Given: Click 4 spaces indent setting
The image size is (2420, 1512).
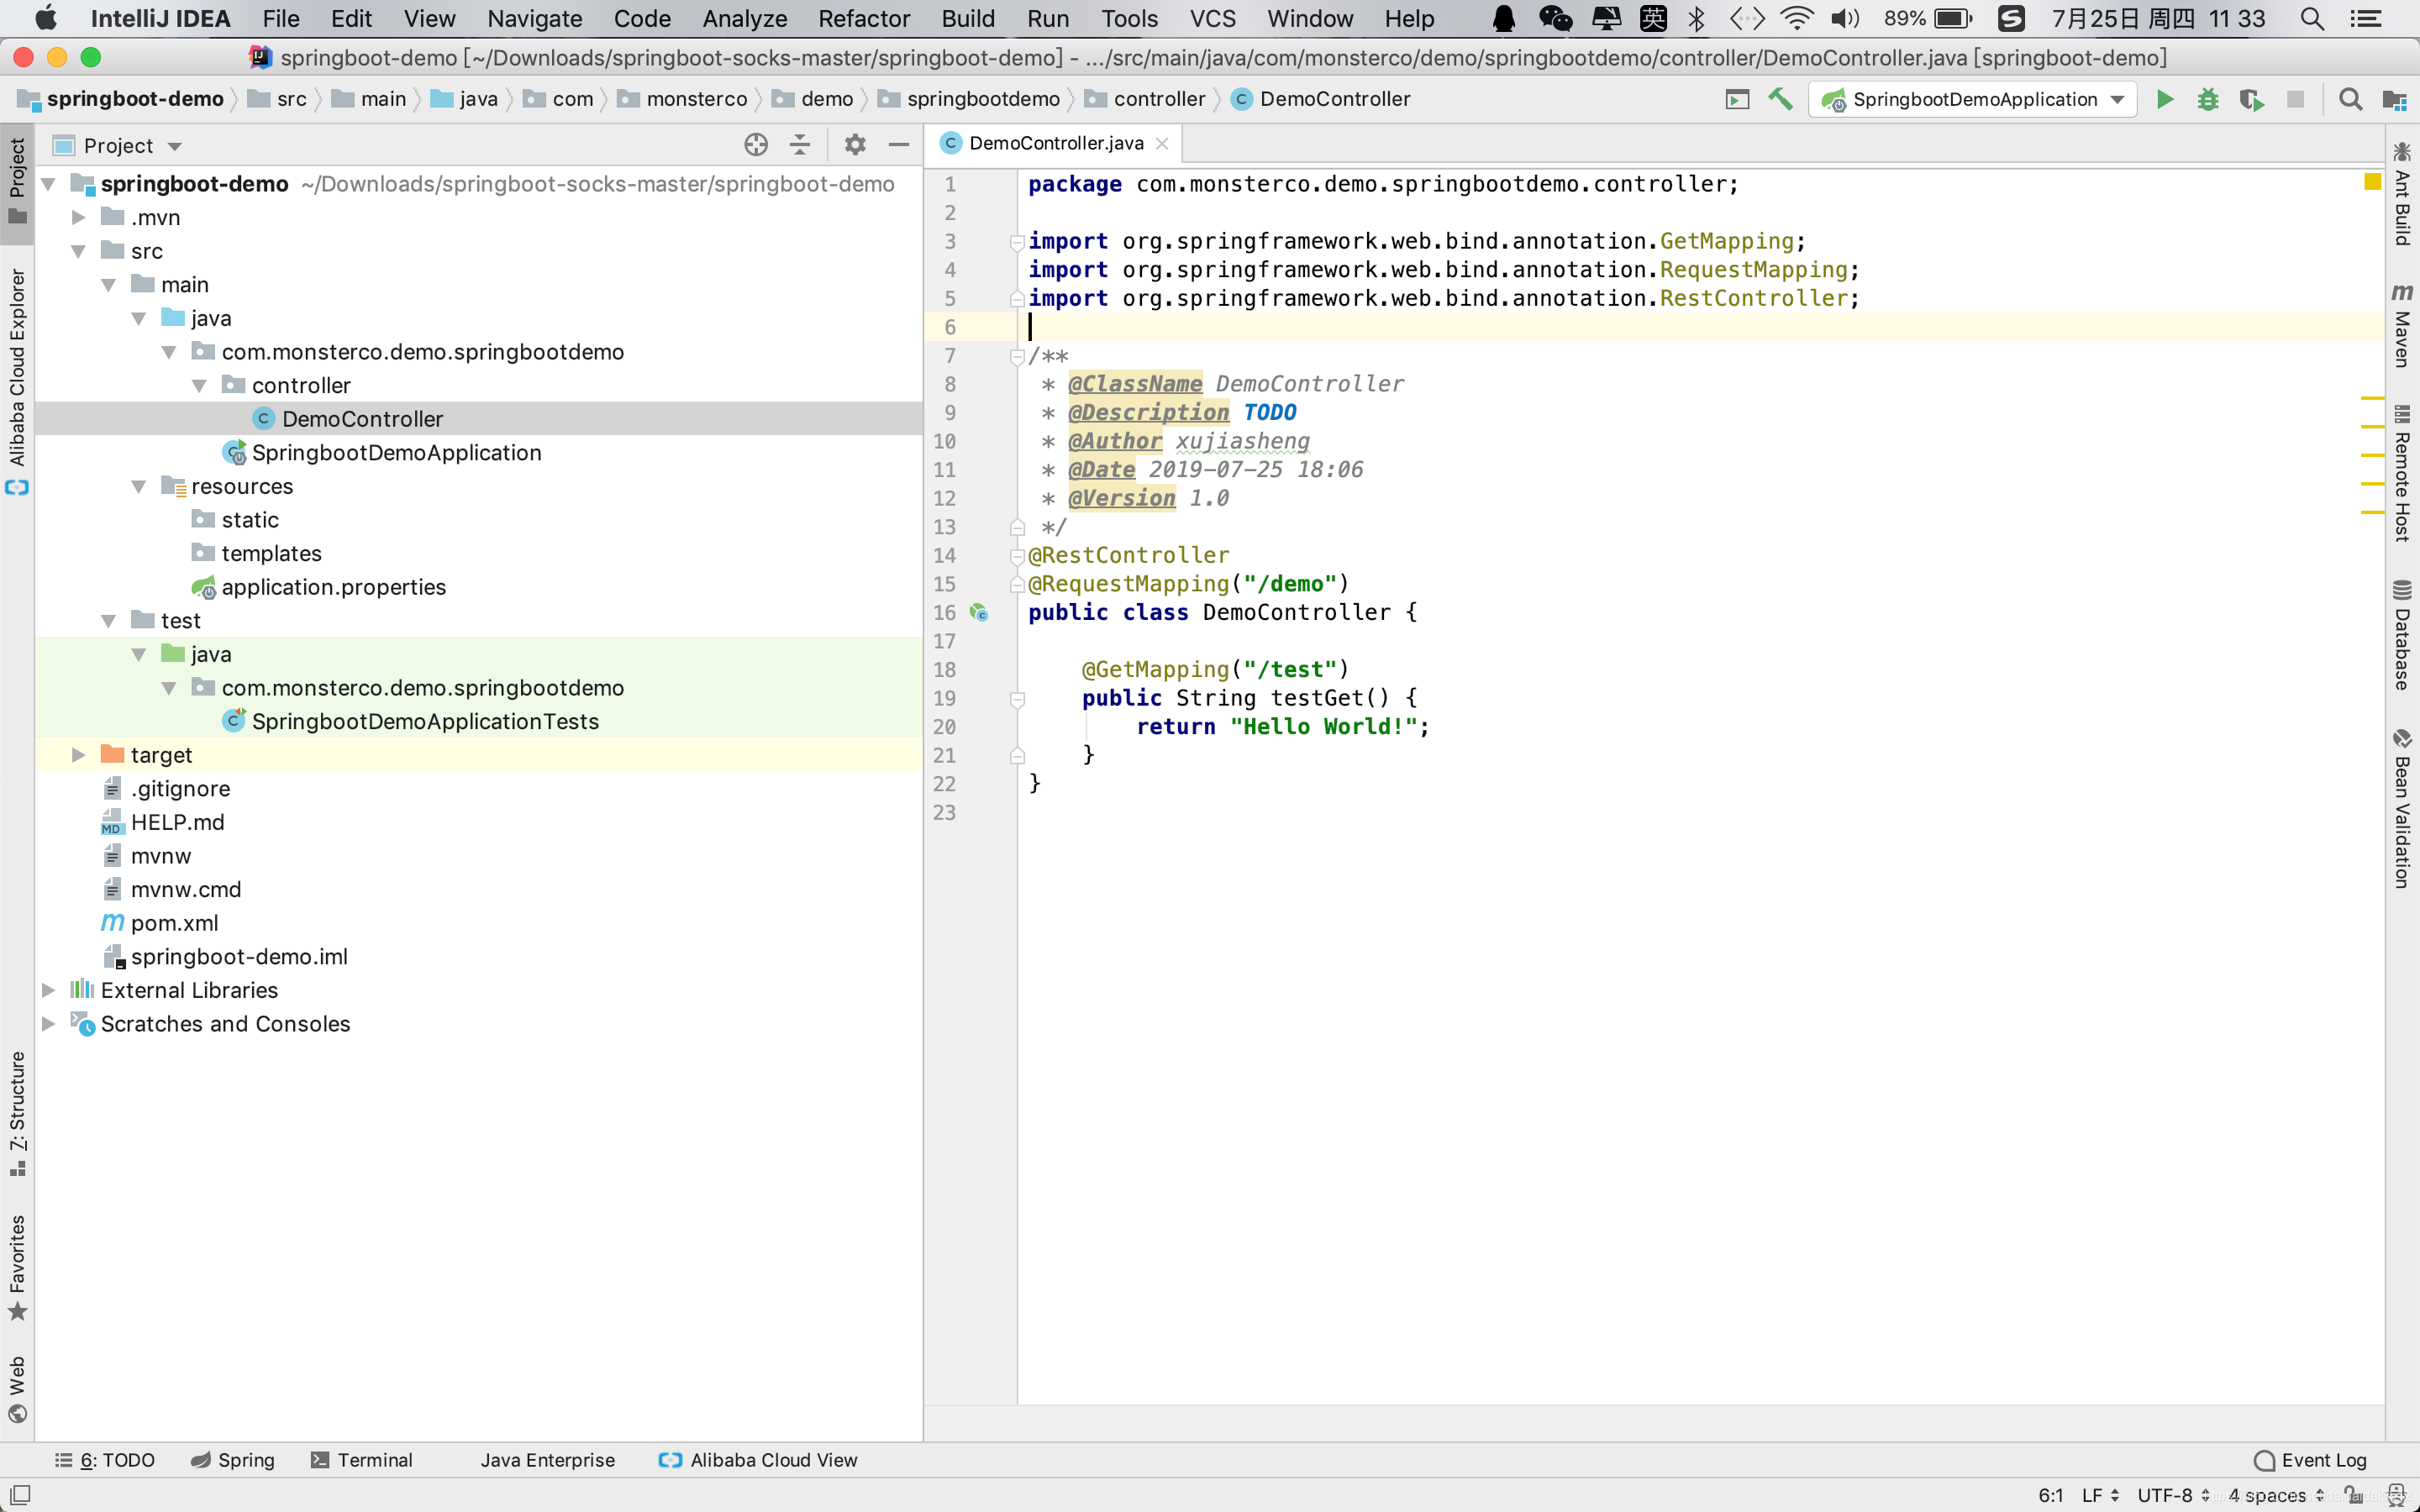Looking at the screenshot, I should [x=2275, y=1495].
